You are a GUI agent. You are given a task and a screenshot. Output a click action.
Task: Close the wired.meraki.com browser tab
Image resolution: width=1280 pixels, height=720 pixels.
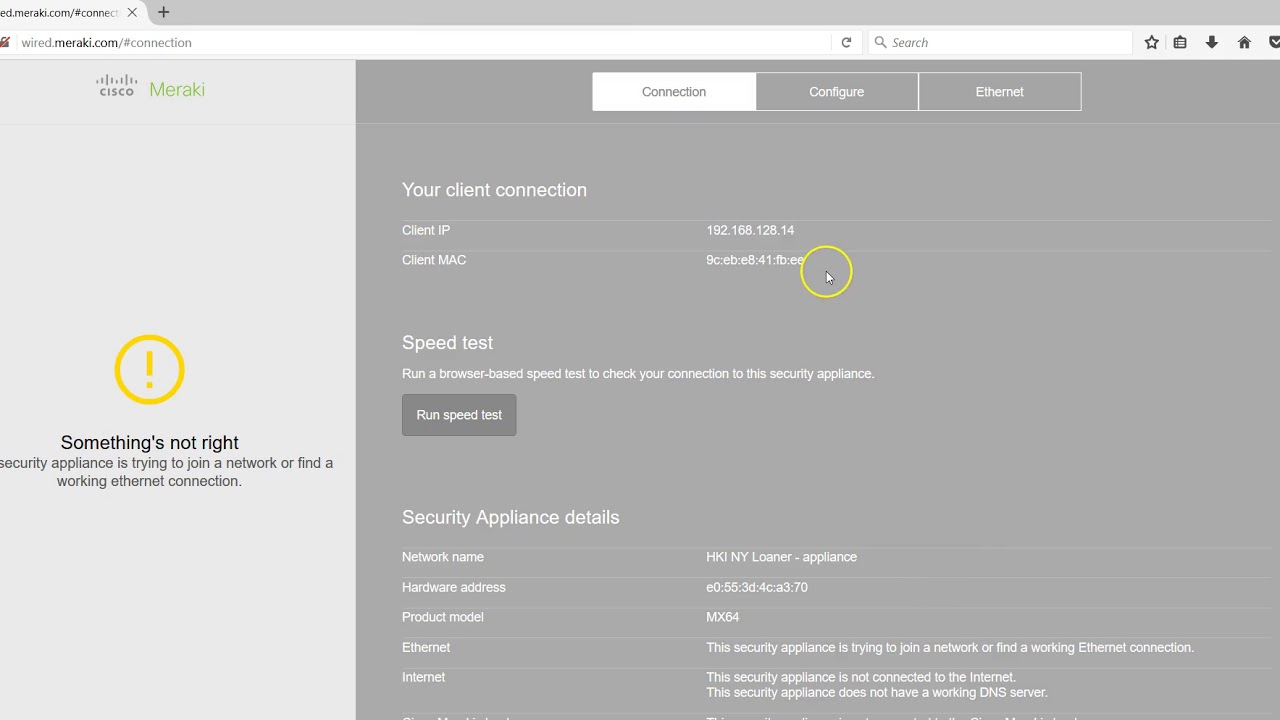(x=132, y=13)
